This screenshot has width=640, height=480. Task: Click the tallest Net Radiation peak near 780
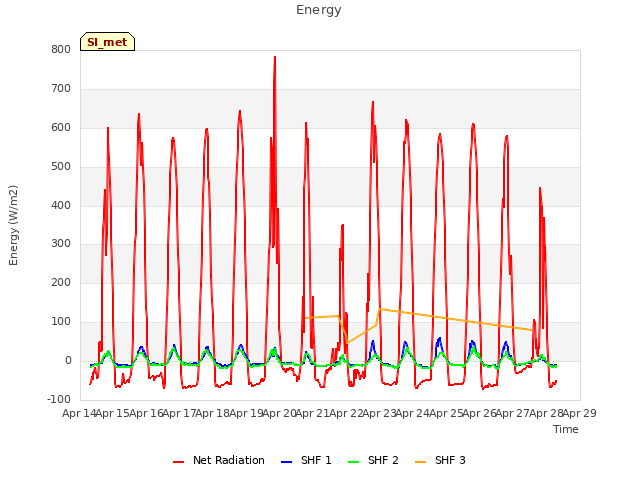(x=275, y=58)
